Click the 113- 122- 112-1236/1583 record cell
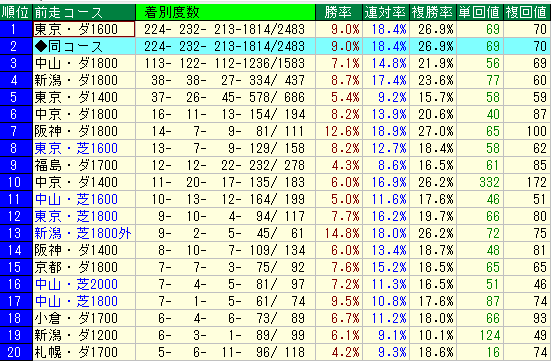The image size is (551, 361). [x=225, y=63]
